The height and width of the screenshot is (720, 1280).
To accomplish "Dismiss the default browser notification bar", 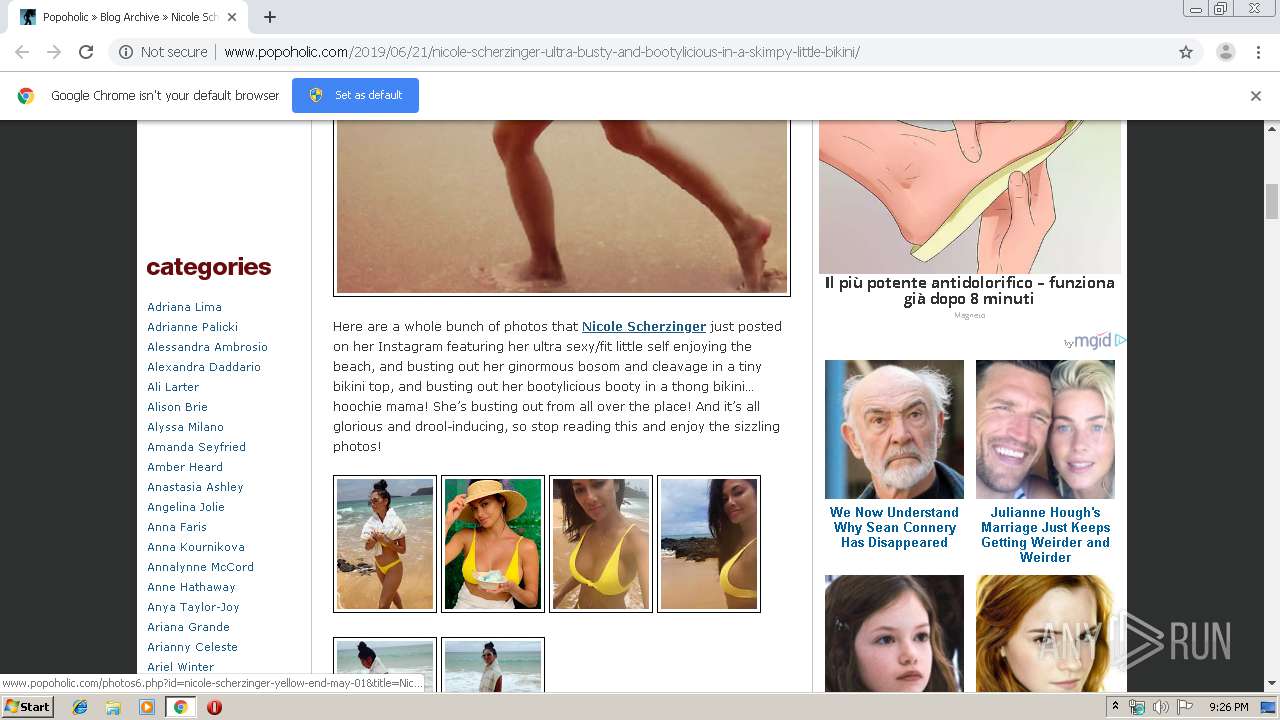I will pos(1256,96).
